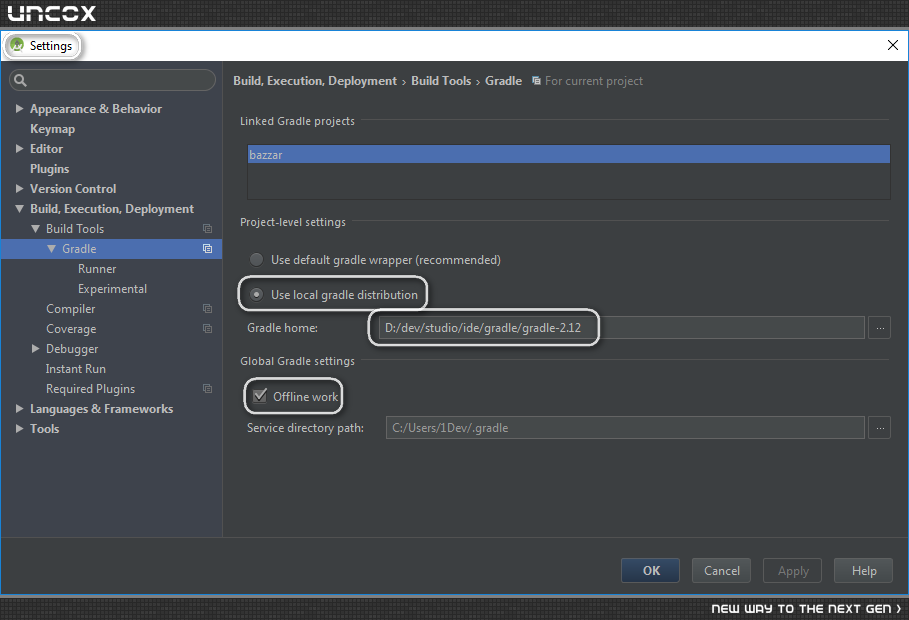Select the Gradle tree item
This screenshot has width=909, height=620.
tap(111, 249)
